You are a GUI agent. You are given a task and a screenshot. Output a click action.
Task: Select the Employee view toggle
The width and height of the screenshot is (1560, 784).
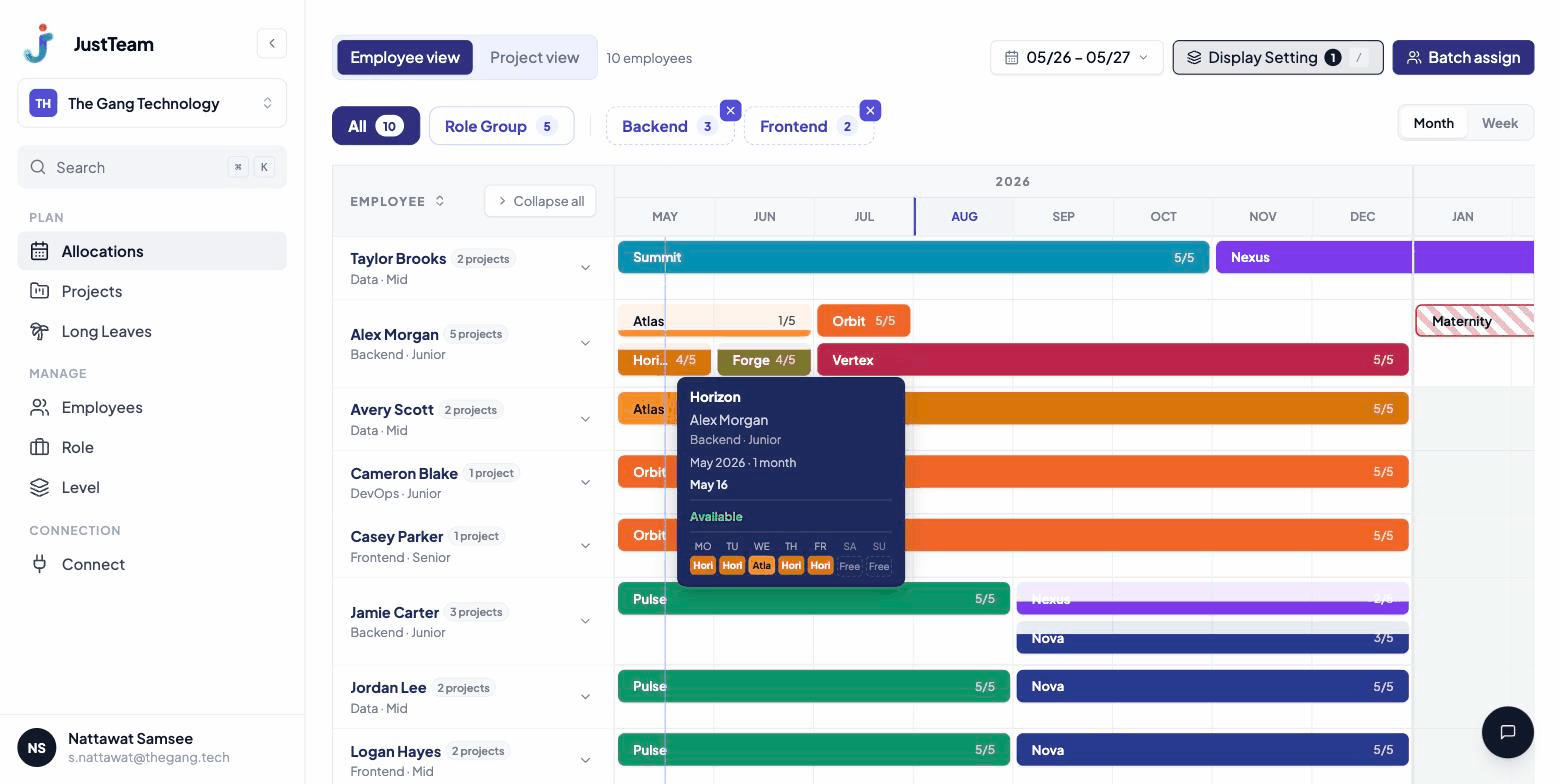pyautogui.click(x=405, y=57)
